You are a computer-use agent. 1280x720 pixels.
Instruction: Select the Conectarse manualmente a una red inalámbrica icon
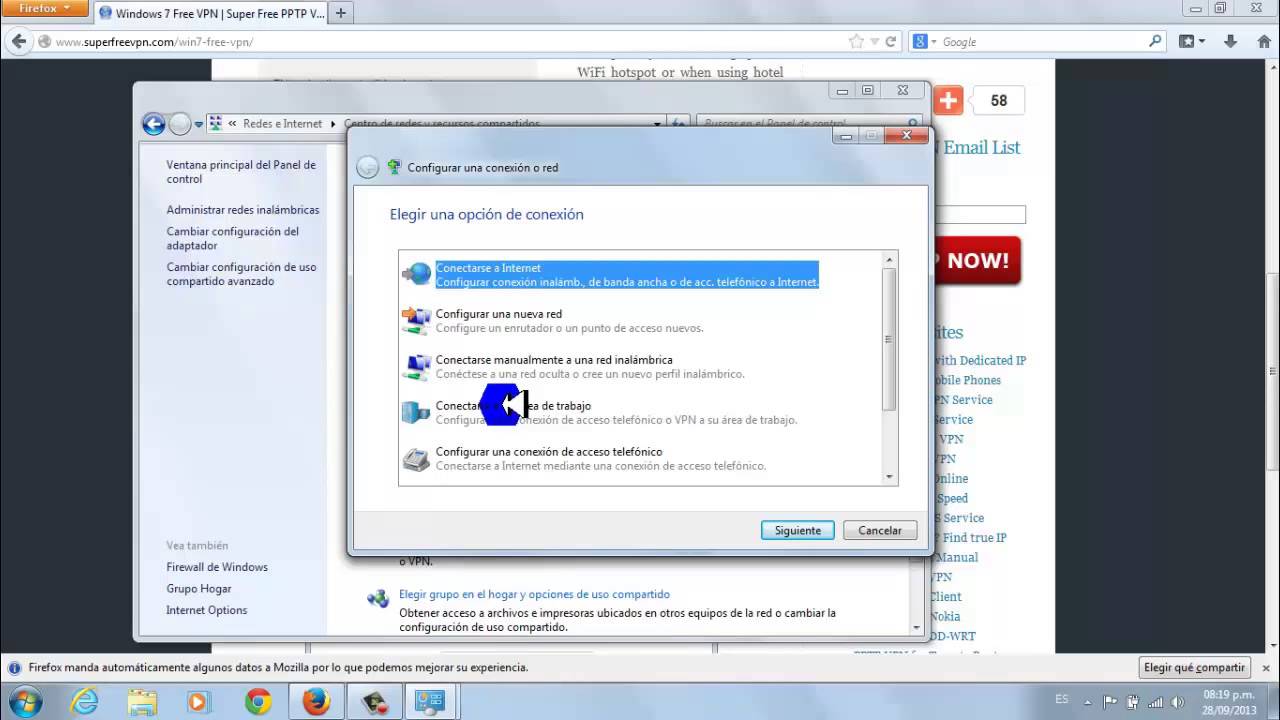(416, 366)
